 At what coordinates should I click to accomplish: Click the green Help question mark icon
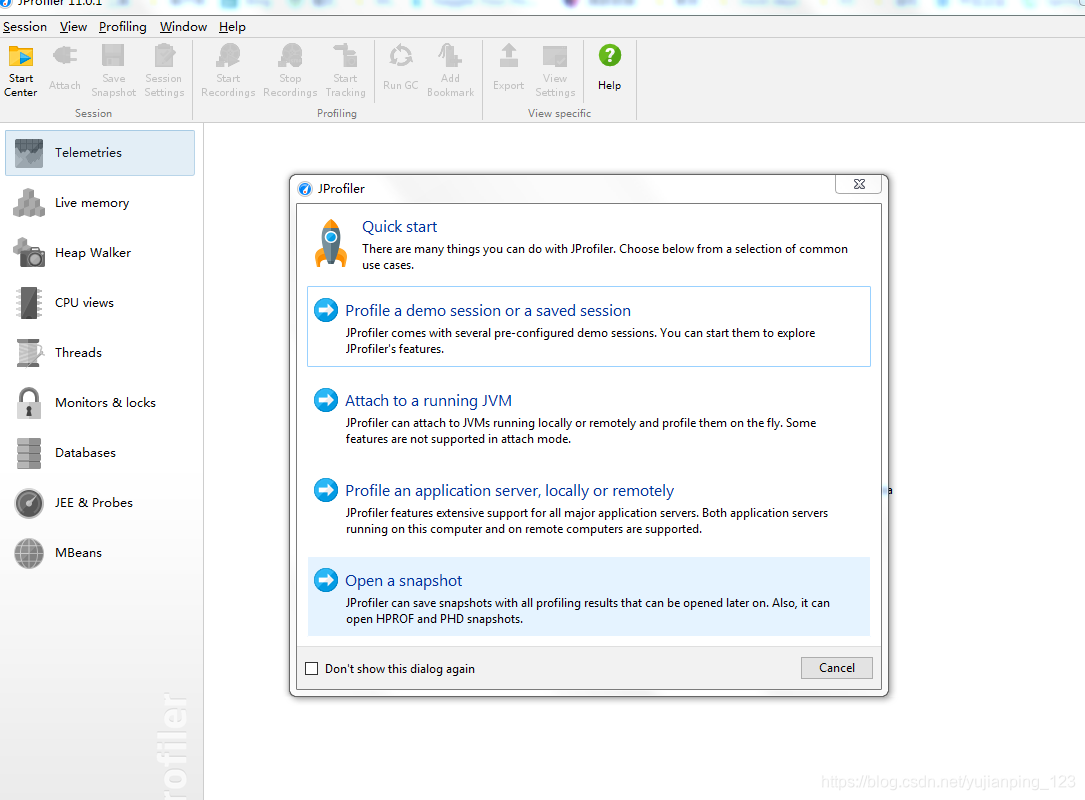click(x=610, y=55)
